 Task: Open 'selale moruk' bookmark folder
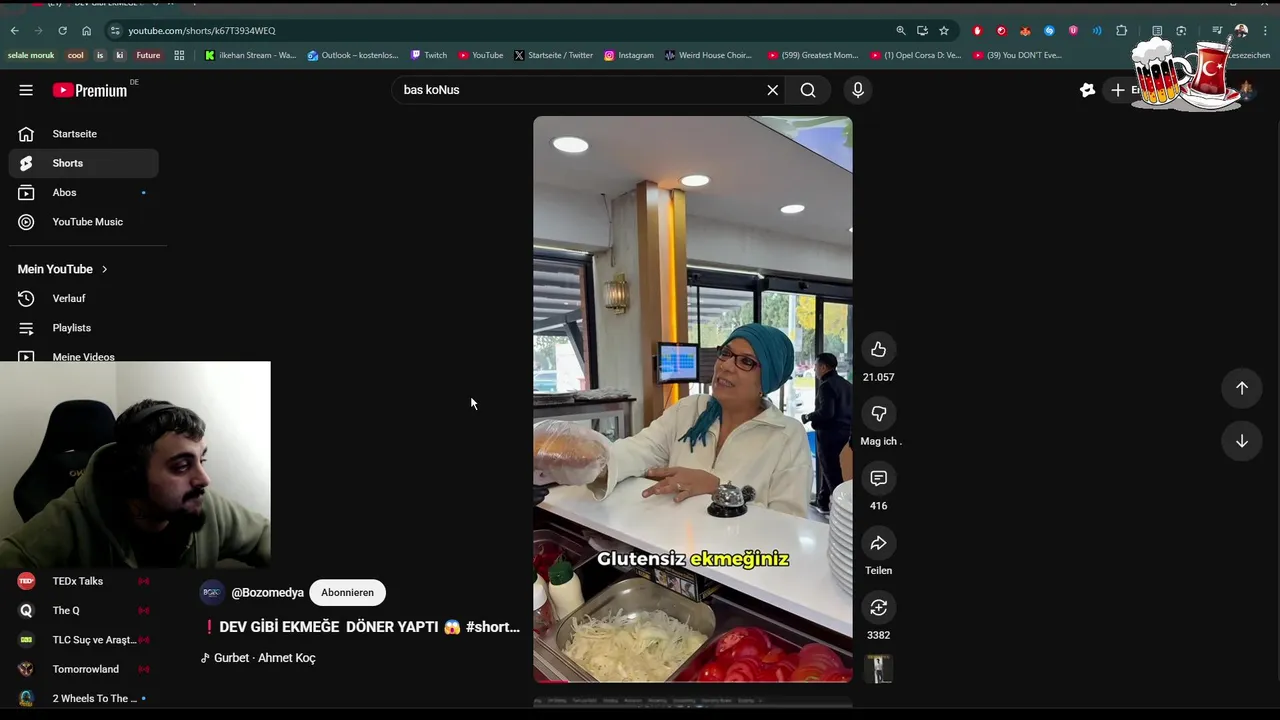[31, 56]
